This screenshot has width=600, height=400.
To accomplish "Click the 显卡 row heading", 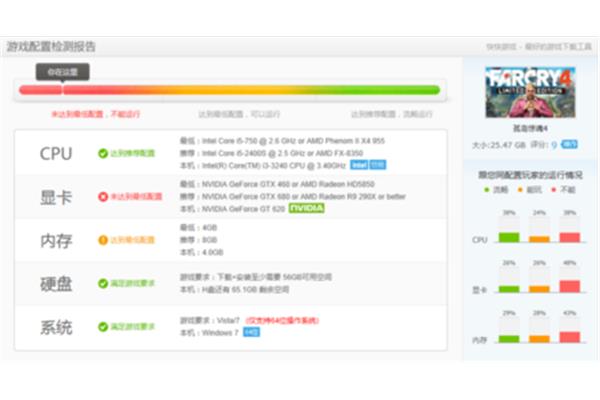I will 56,197.
